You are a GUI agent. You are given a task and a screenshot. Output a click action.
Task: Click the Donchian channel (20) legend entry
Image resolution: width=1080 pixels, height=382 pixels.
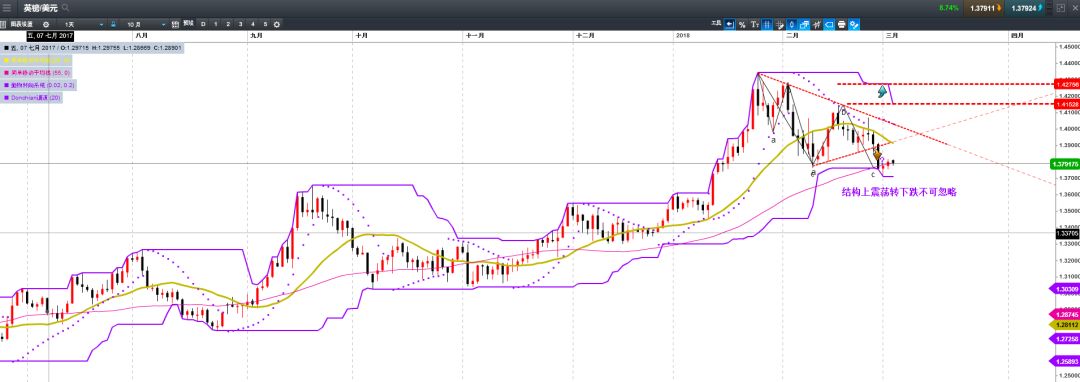coord(31,98)
